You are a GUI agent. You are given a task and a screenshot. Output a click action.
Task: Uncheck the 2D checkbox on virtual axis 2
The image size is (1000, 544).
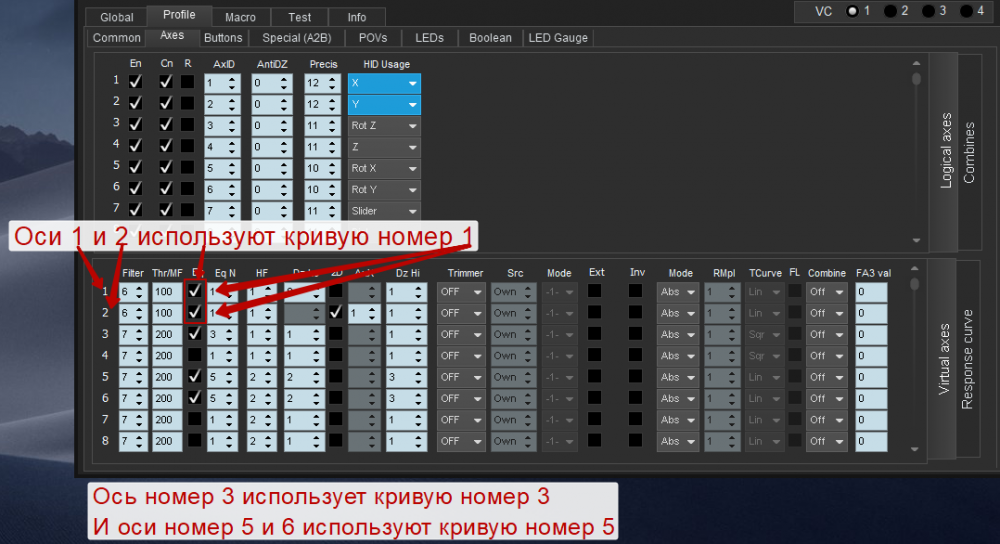tap(336, 312)
